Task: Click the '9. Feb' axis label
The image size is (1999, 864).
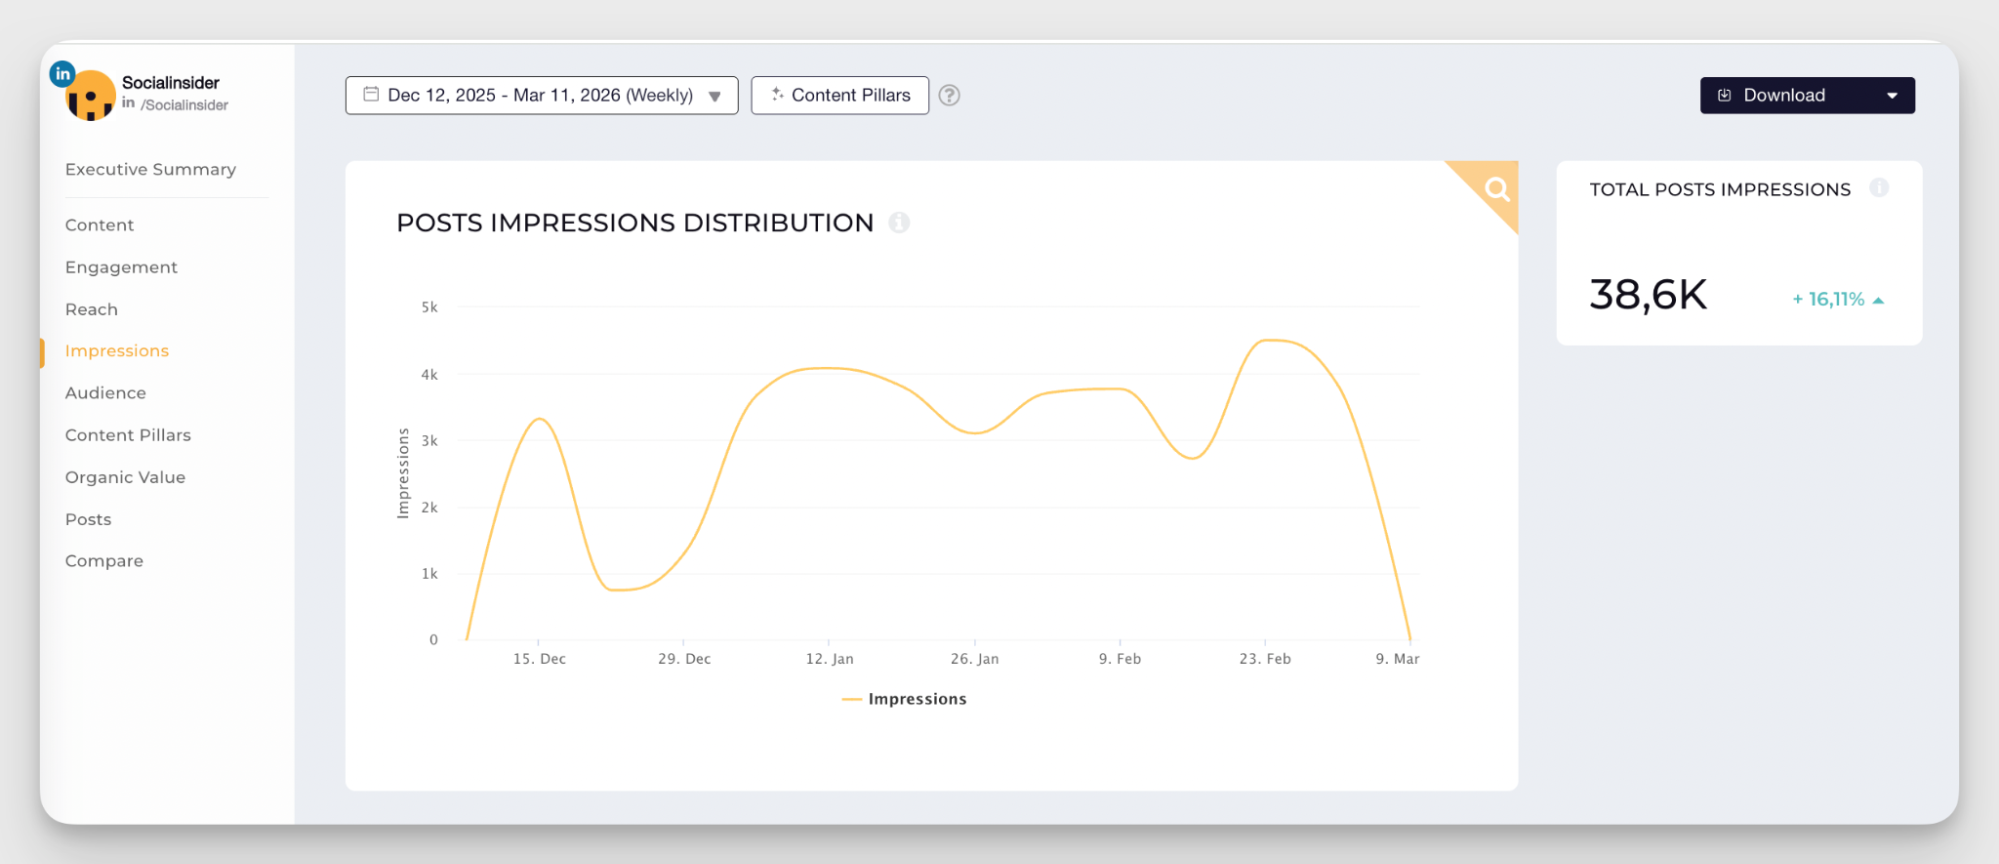Action: coord(1119,659)
